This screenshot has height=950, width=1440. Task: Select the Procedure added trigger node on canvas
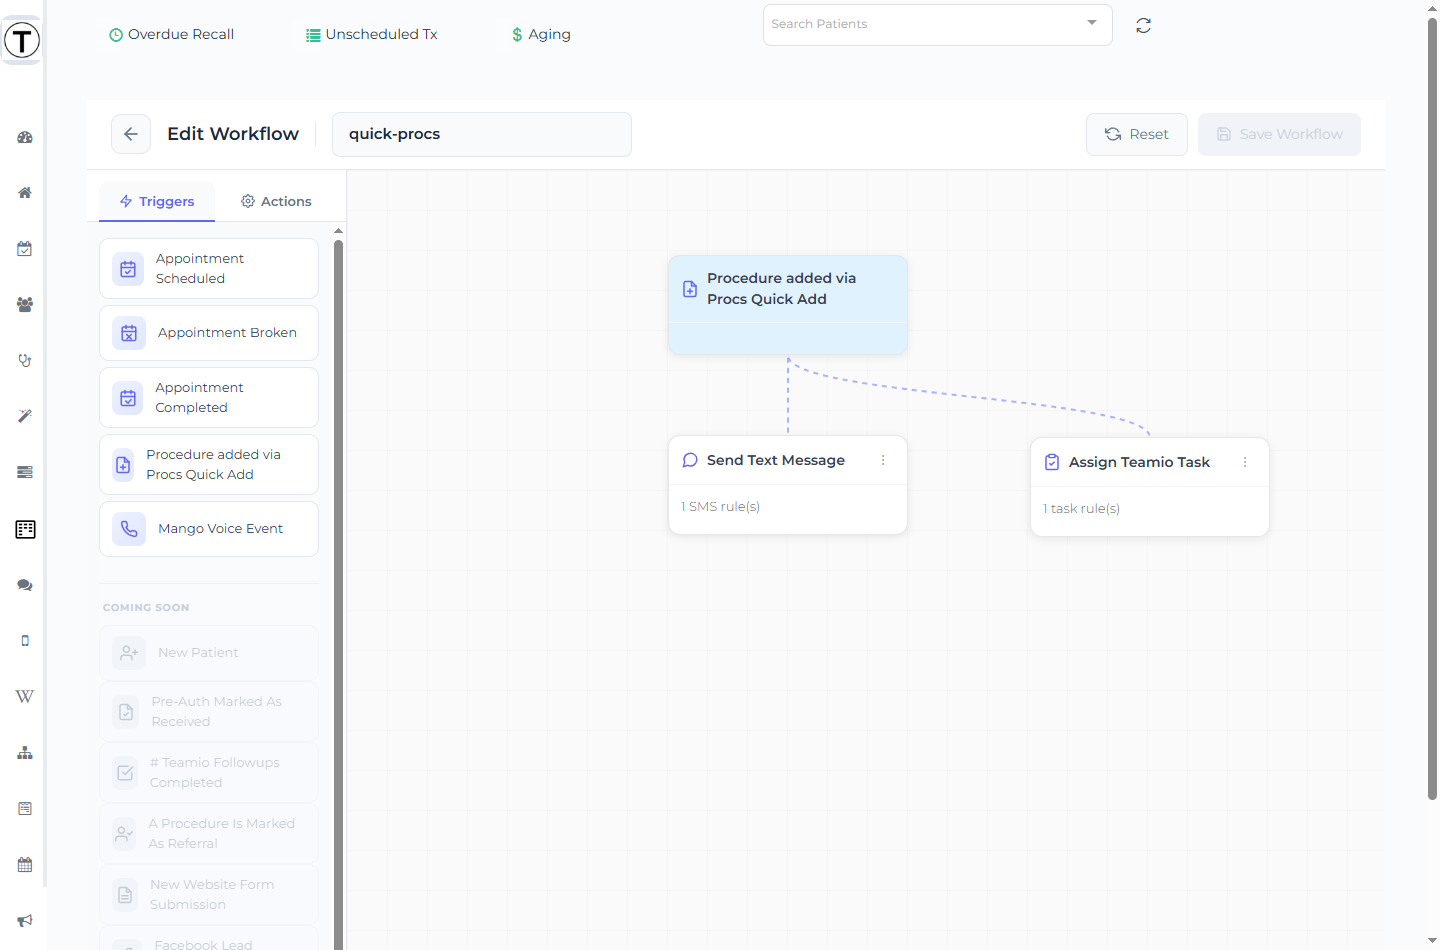pos(788,305)
